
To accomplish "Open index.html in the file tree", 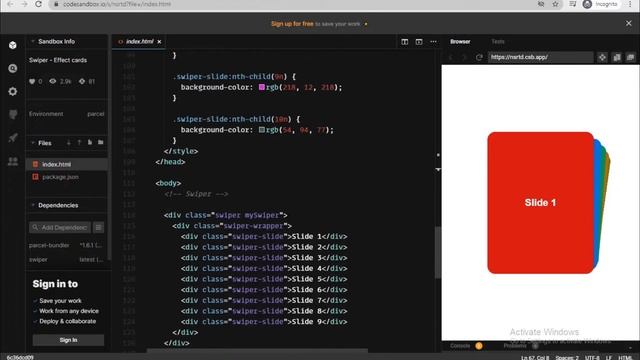I will [x=67, y=164].
